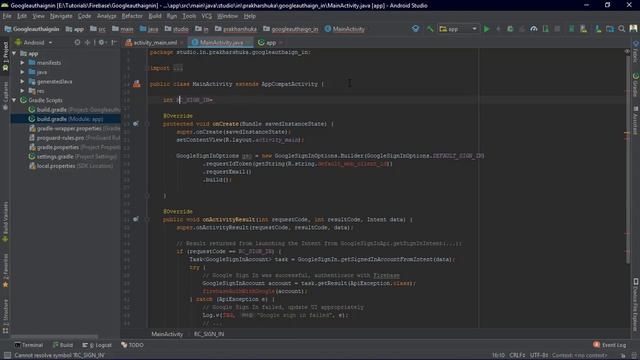The height and width of the screenshot is (360, 640).
Task: Click the Favorites vertical side tab
Action: (x=5, y=270)
